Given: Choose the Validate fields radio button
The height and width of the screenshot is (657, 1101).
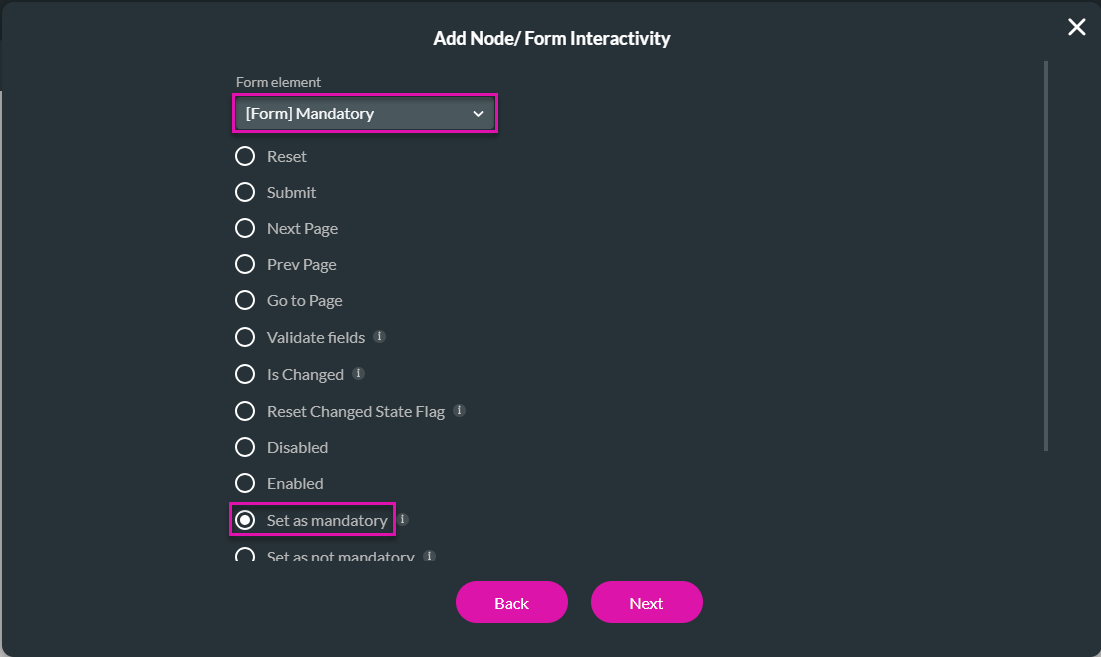Looking at the screenshot, I should click(x=244, y=337).
